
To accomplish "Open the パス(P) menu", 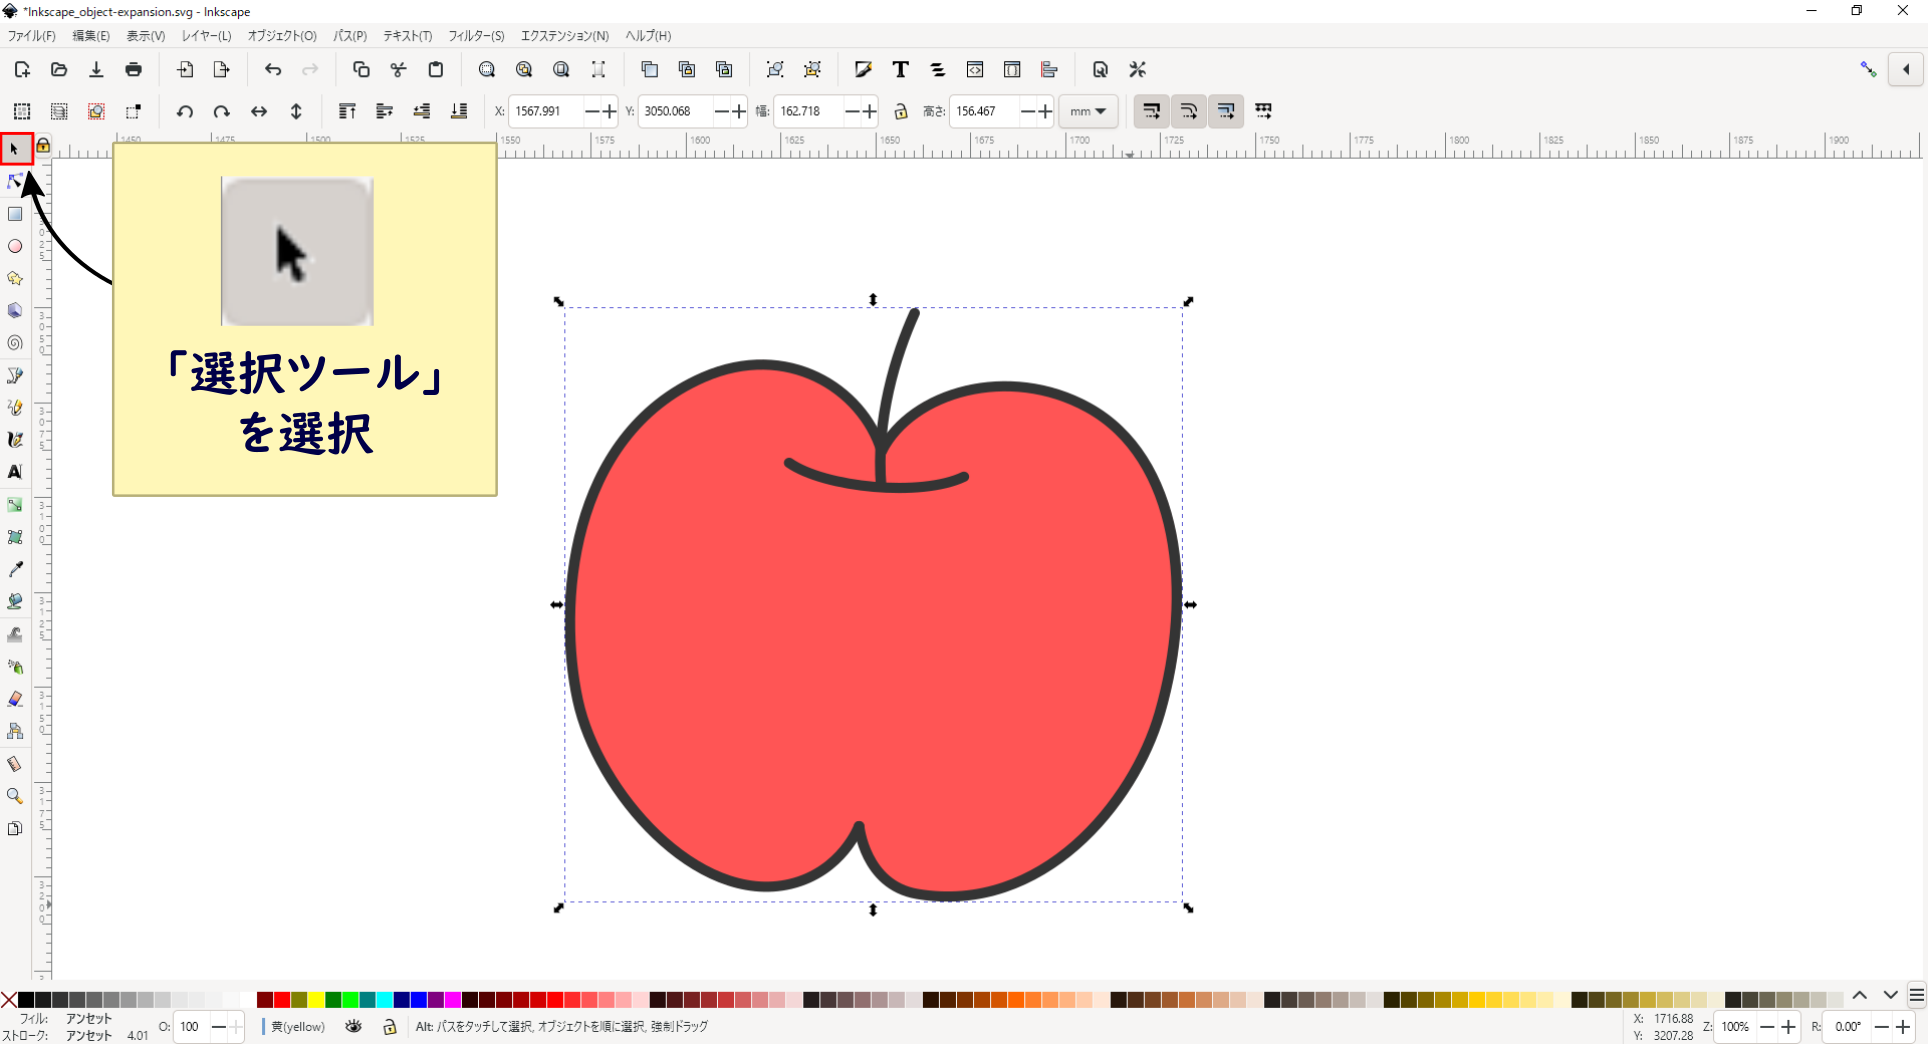I will pyautogui.click(x=349, y=36).
